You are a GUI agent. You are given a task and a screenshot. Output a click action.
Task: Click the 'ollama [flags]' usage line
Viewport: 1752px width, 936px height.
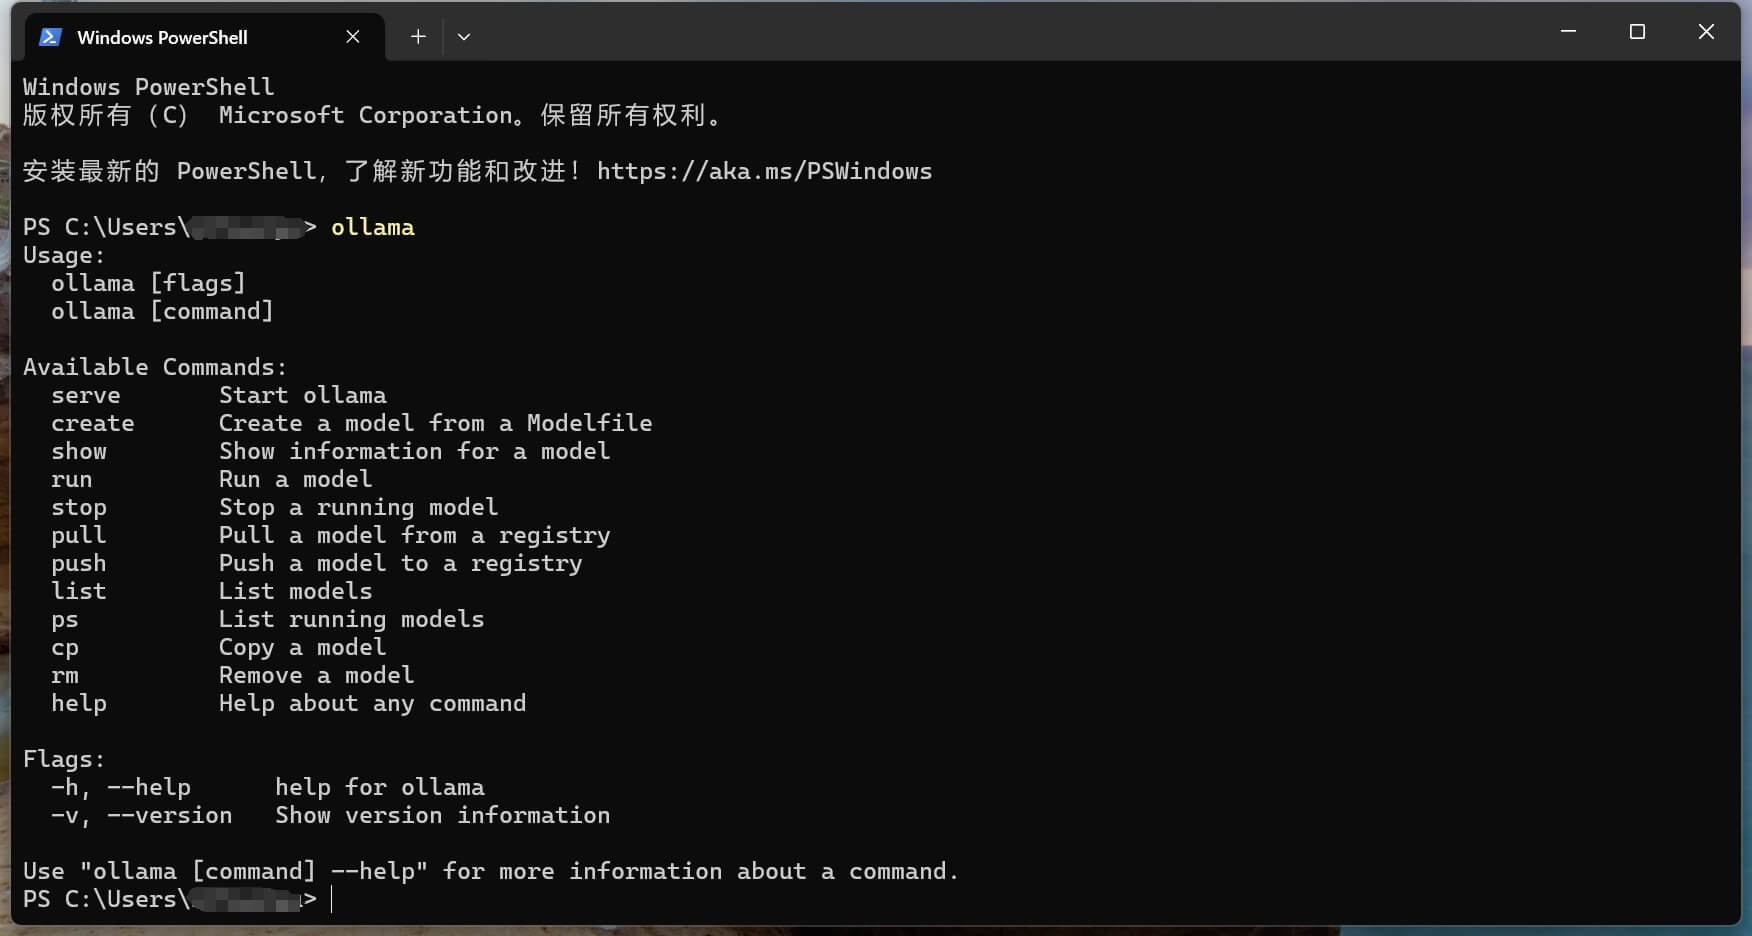(149, 283)
